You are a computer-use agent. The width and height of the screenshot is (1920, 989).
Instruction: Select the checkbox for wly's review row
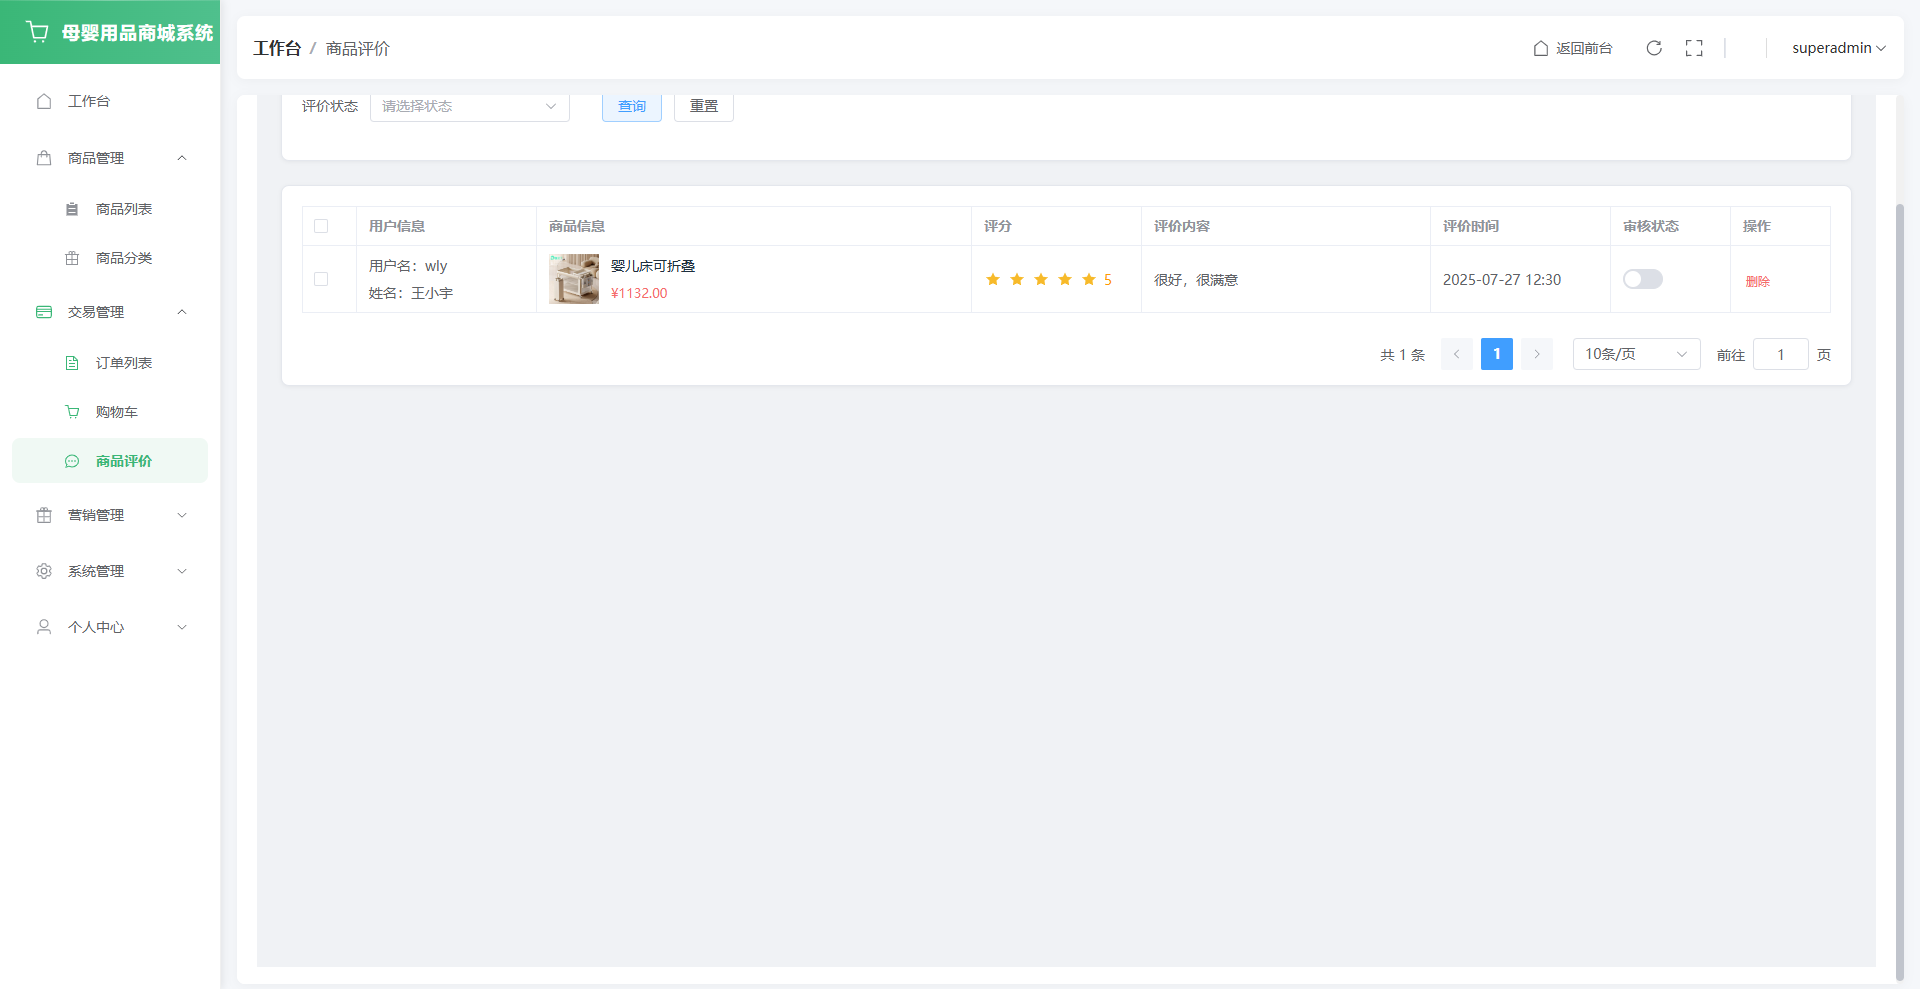coord(321,279)
